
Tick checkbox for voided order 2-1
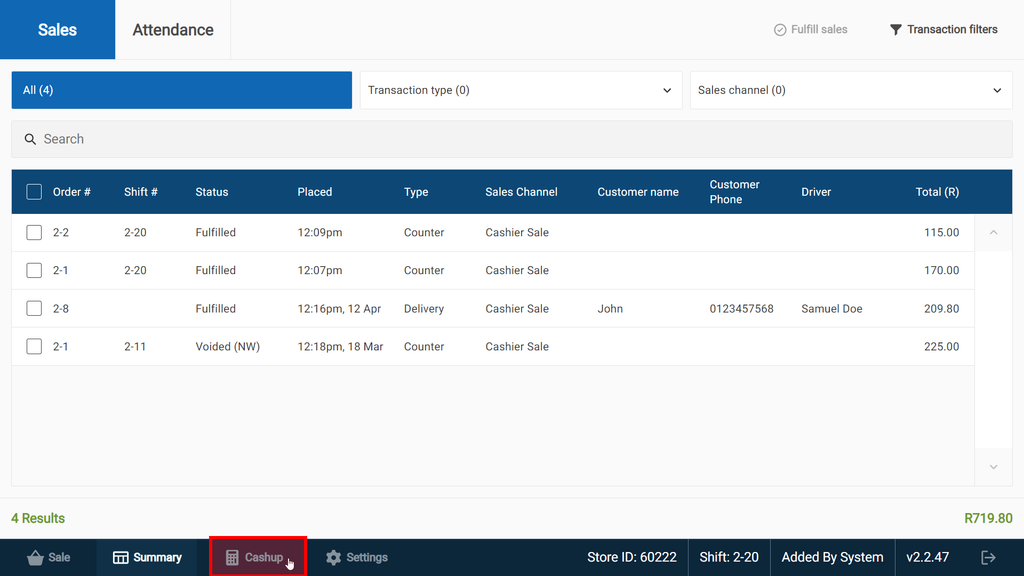click(34, 347)
